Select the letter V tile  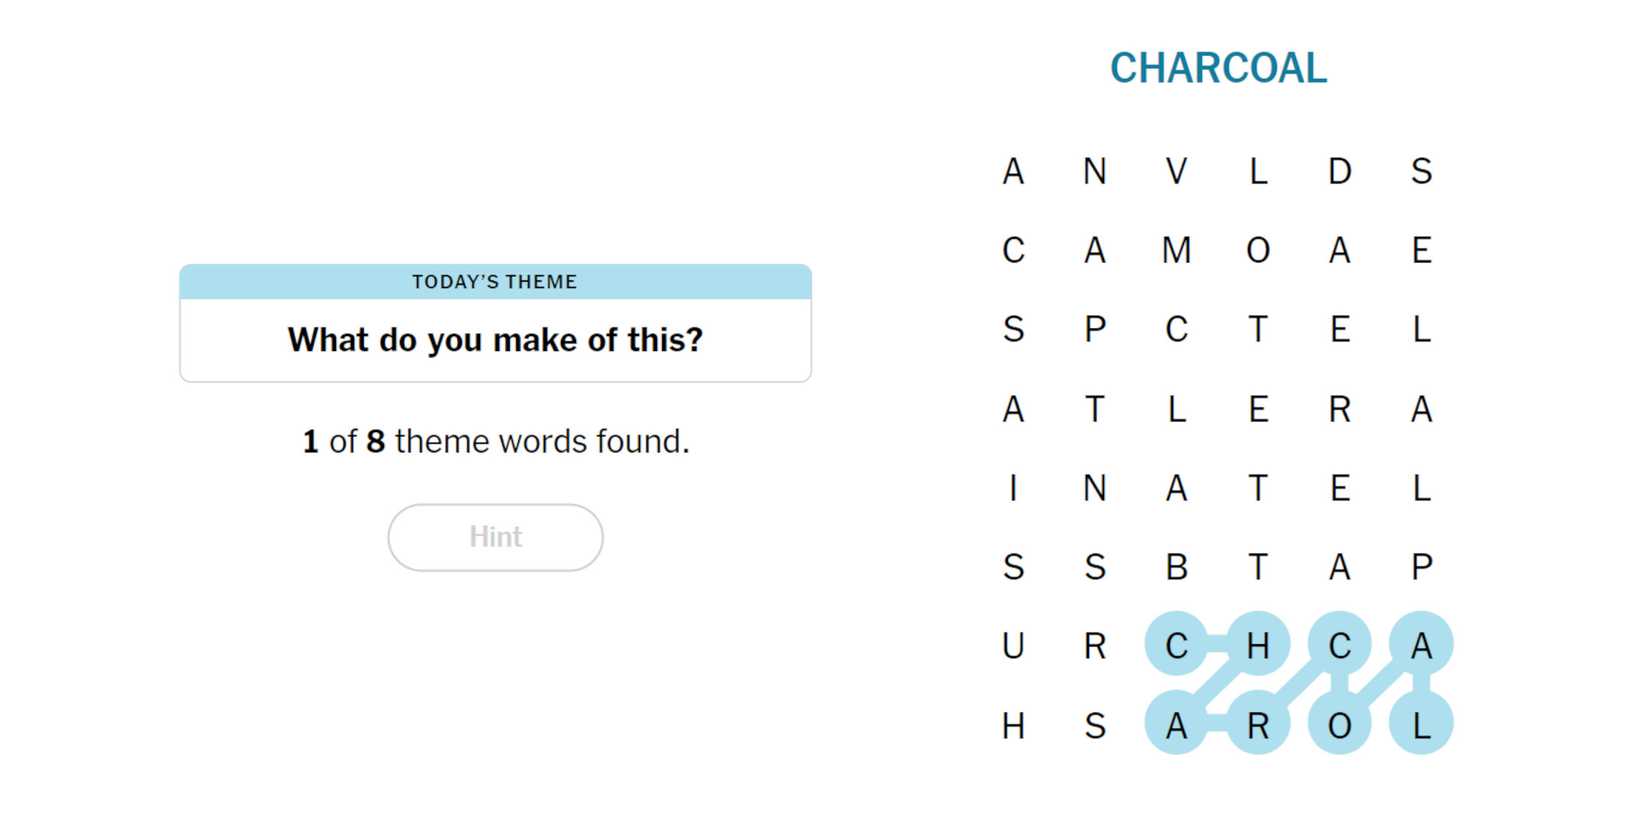coord(1176,171)
